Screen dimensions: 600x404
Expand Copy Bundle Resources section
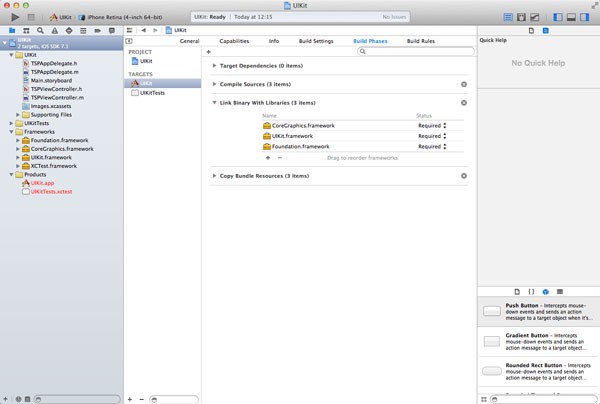click(x=214, y=176)
